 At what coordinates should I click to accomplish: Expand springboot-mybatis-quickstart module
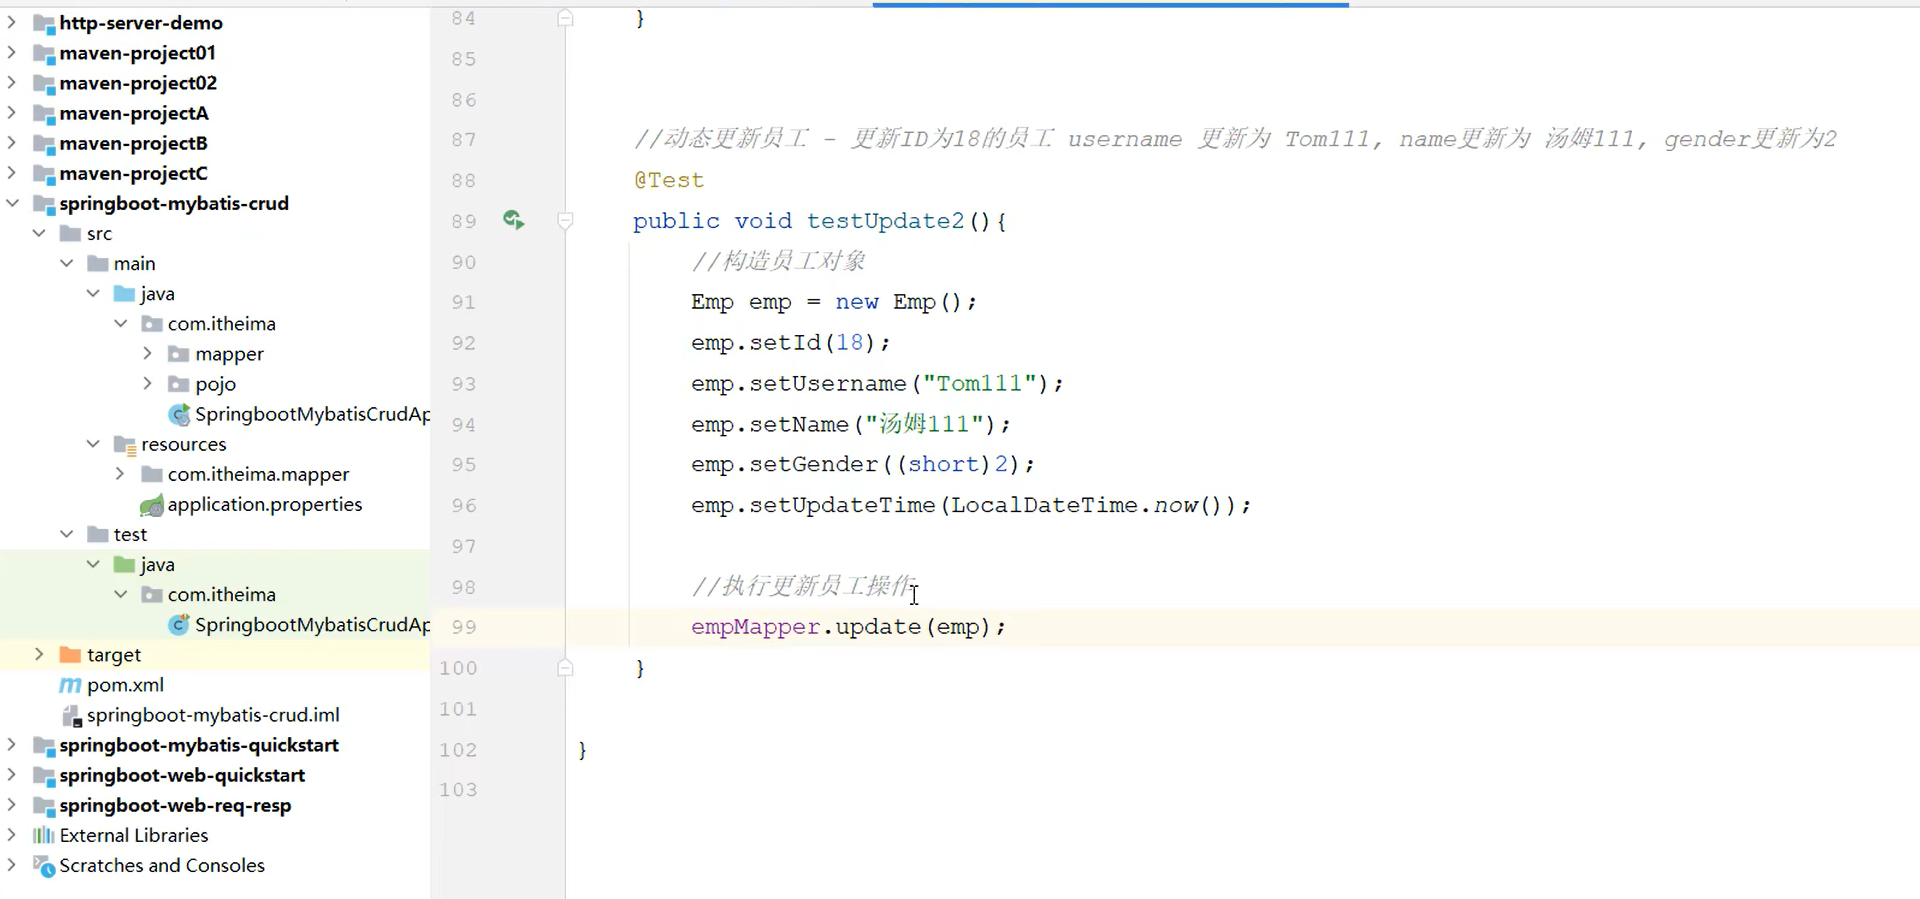[x=12, y=744]
